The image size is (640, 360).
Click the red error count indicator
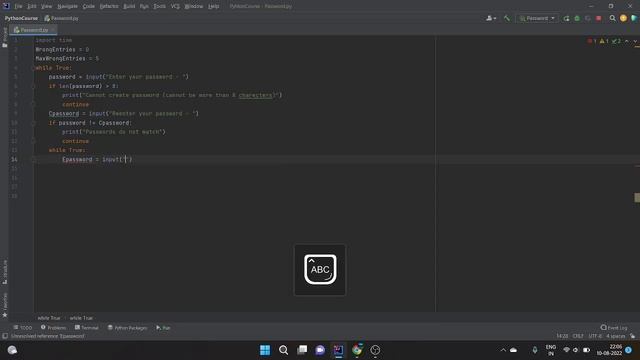592,41
